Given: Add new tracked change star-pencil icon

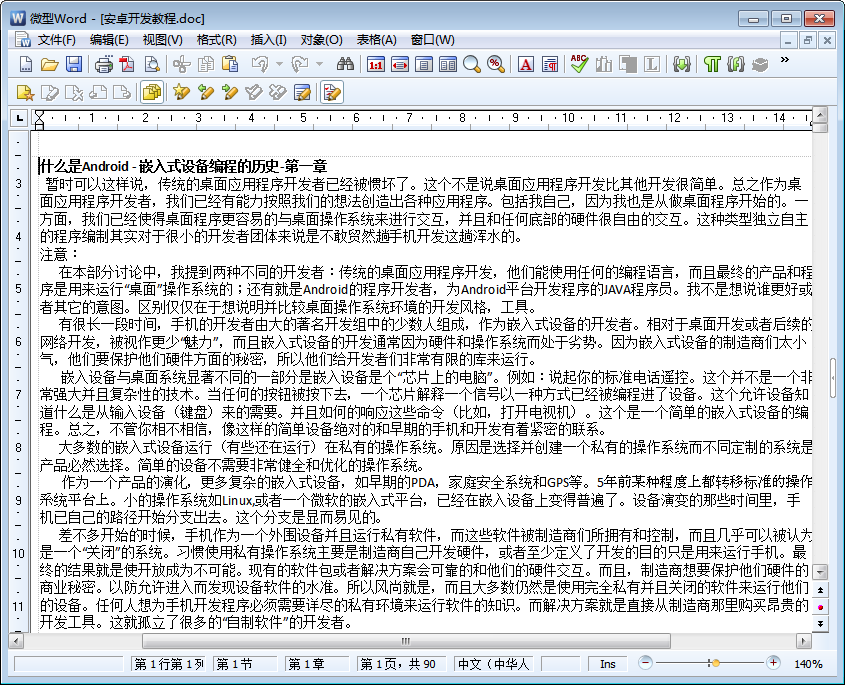Looking at the screenshot, I should pyautogui.click(x=182, y=93).
